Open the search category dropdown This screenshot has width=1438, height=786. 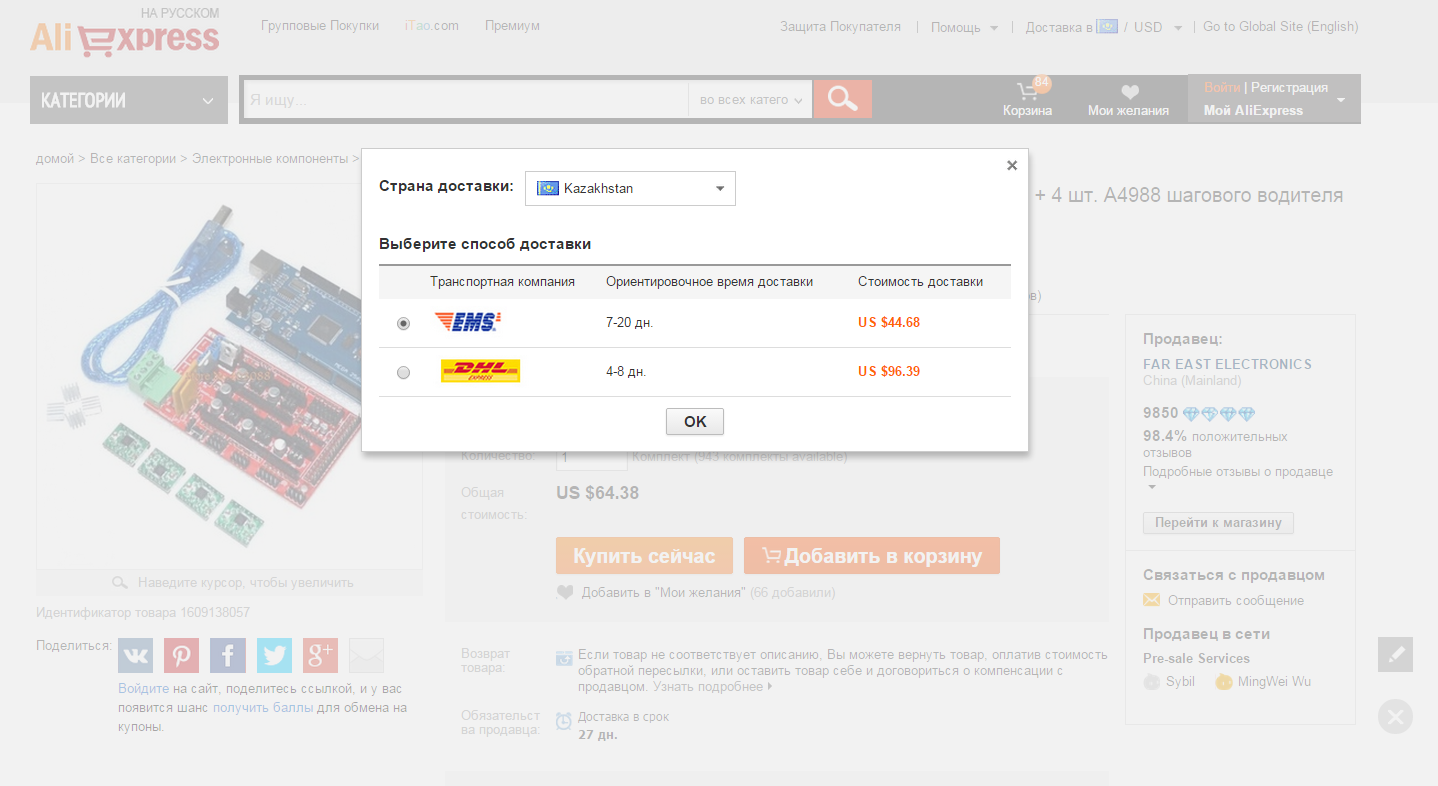pos(751,100)
